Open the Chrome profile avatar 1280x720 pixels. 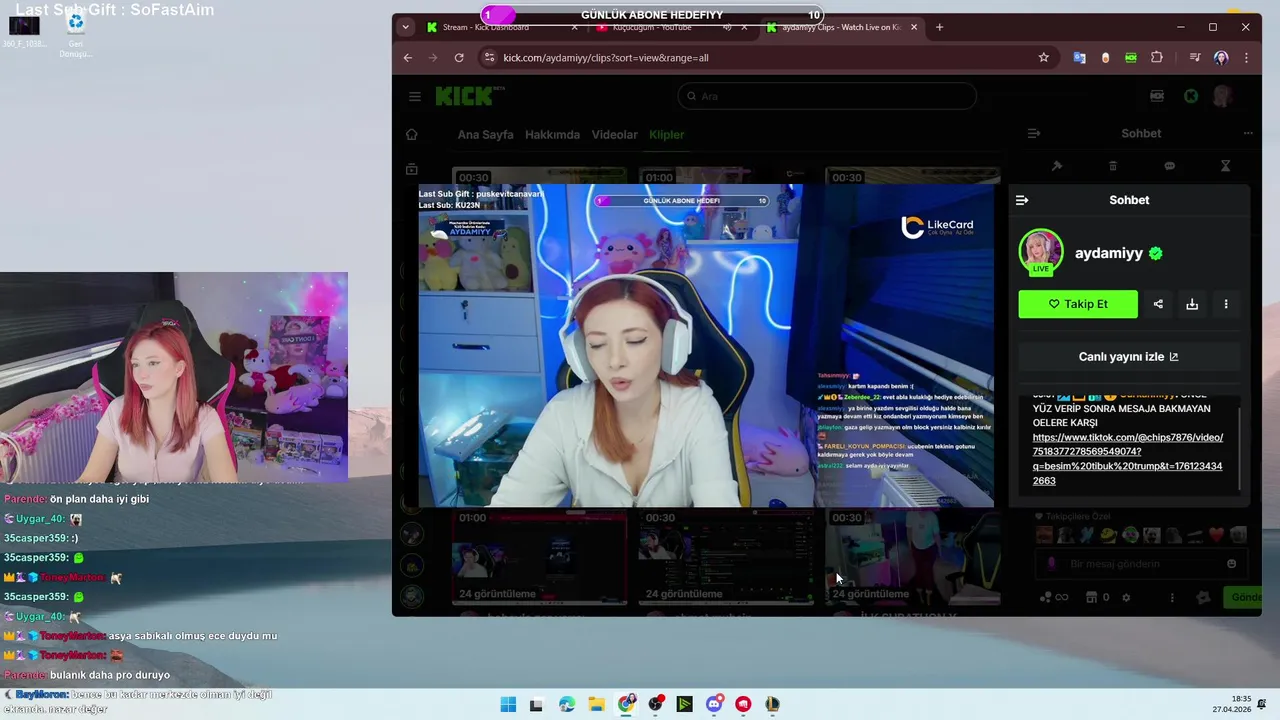pyautogui.click(x=1221, y=58)
